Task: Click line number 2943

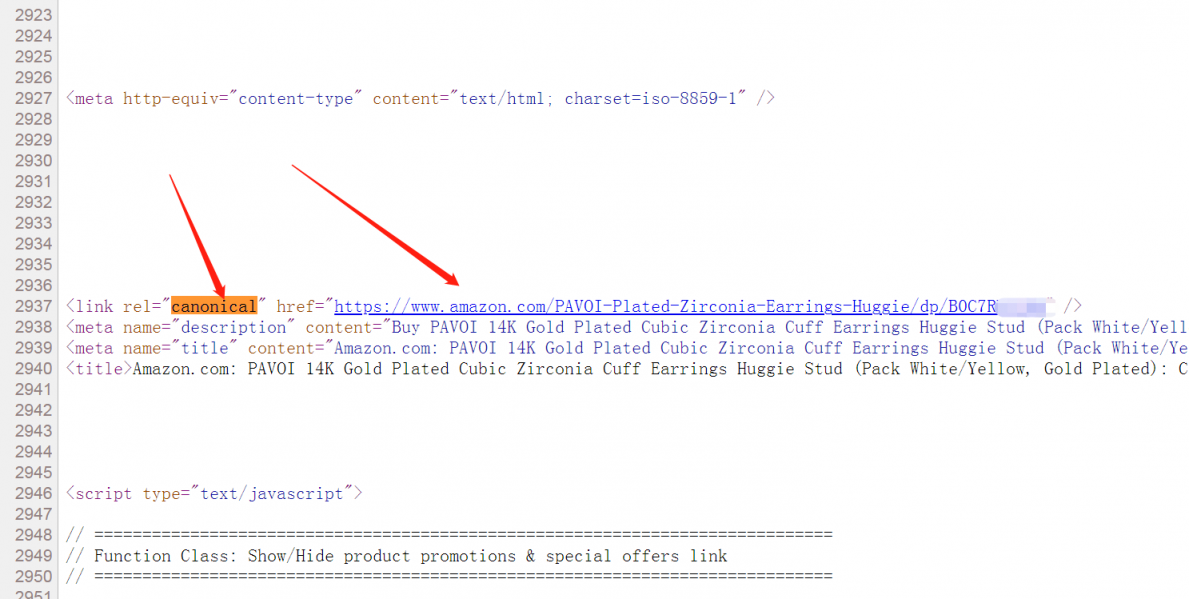Action: pyautogui.click(x=33, y=431)
